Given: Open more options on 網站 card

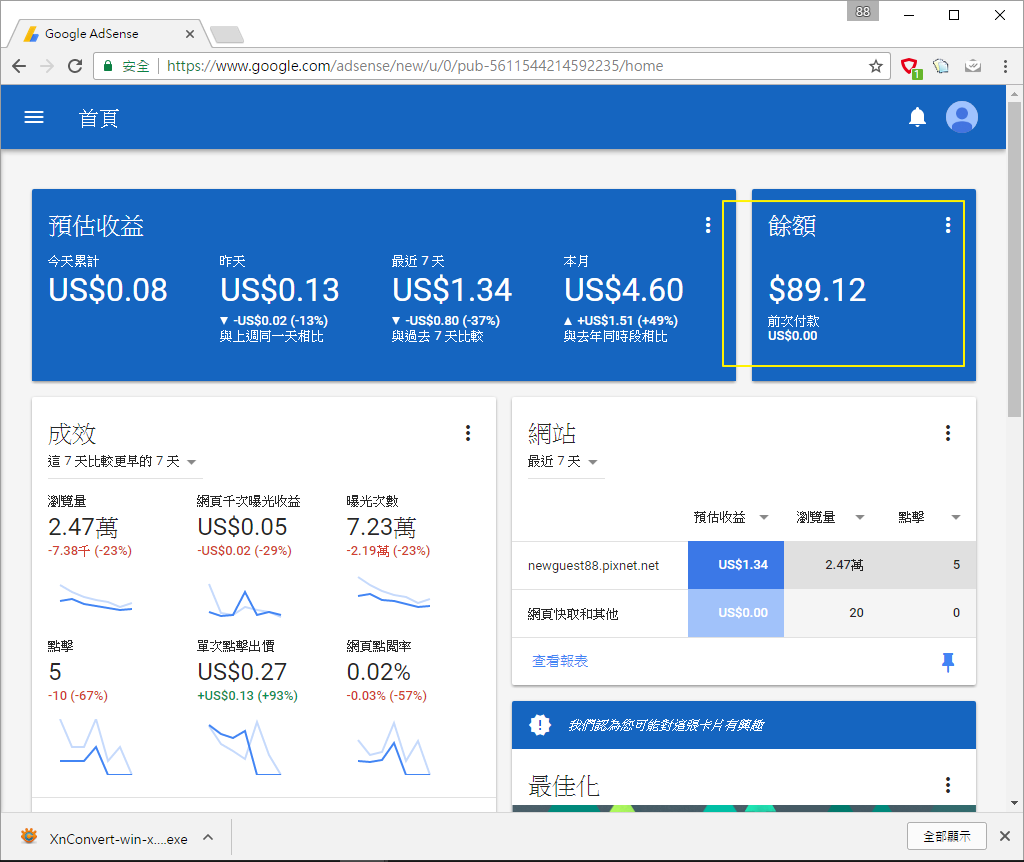Looking at the screenshot, I should (x=948, y=433).
